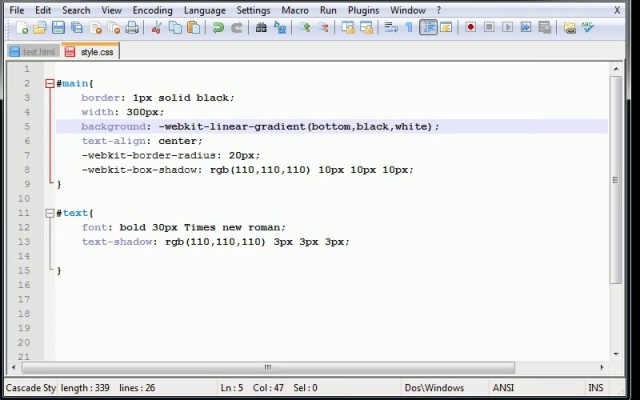Screen dimensions: 640x400
Task: Close the document with the X button
Action: 617,10
